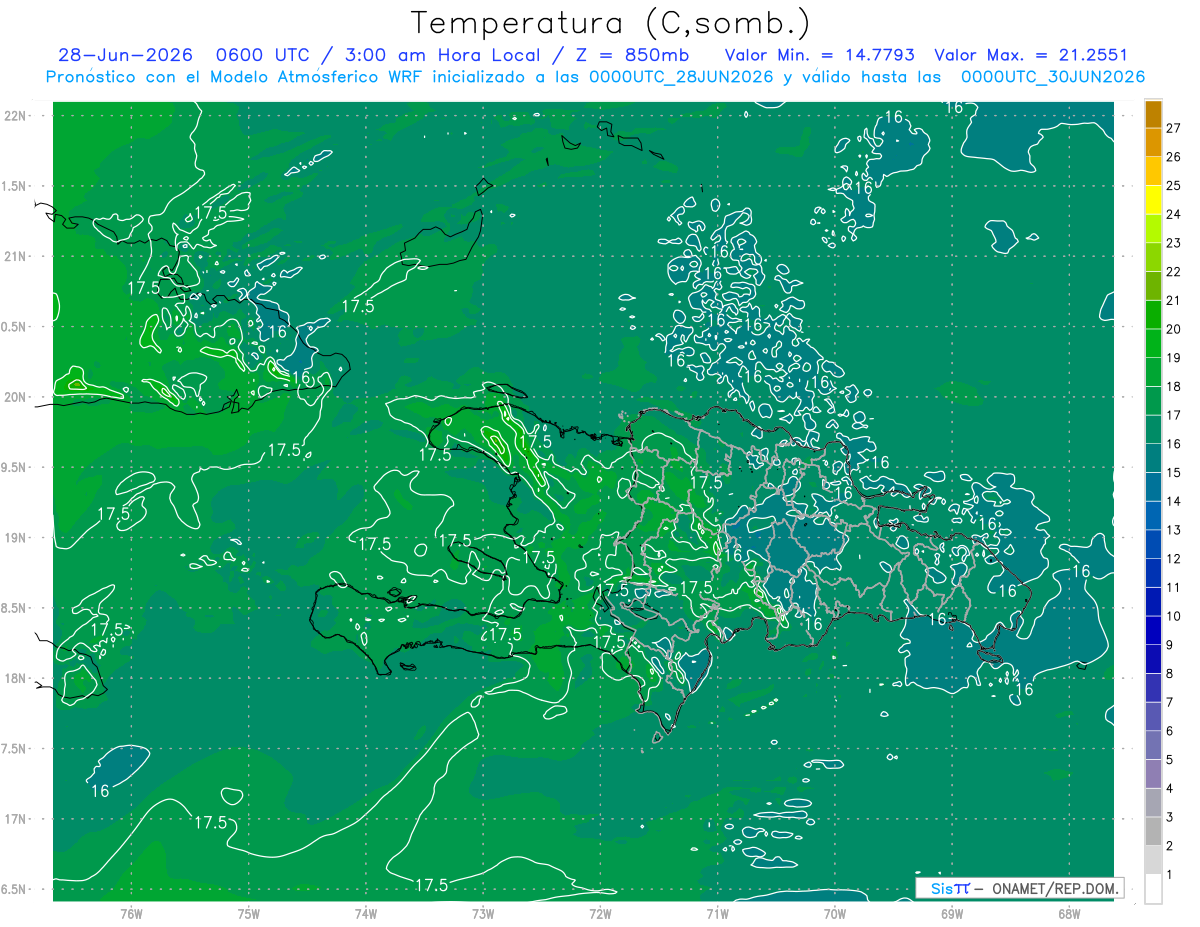
Task: Click the color scale label "10"
Action: tap(1173, 616)
